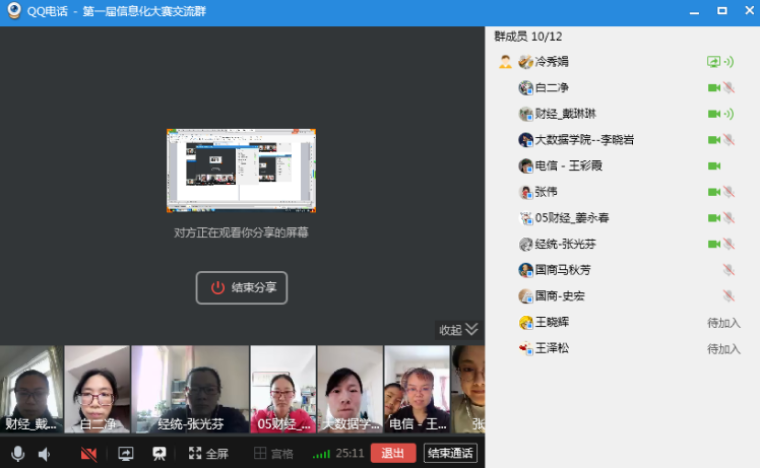Click 国商马秋芳's muted microphone icon
Screen dimensions: 760x468
[x=729, y=270]
